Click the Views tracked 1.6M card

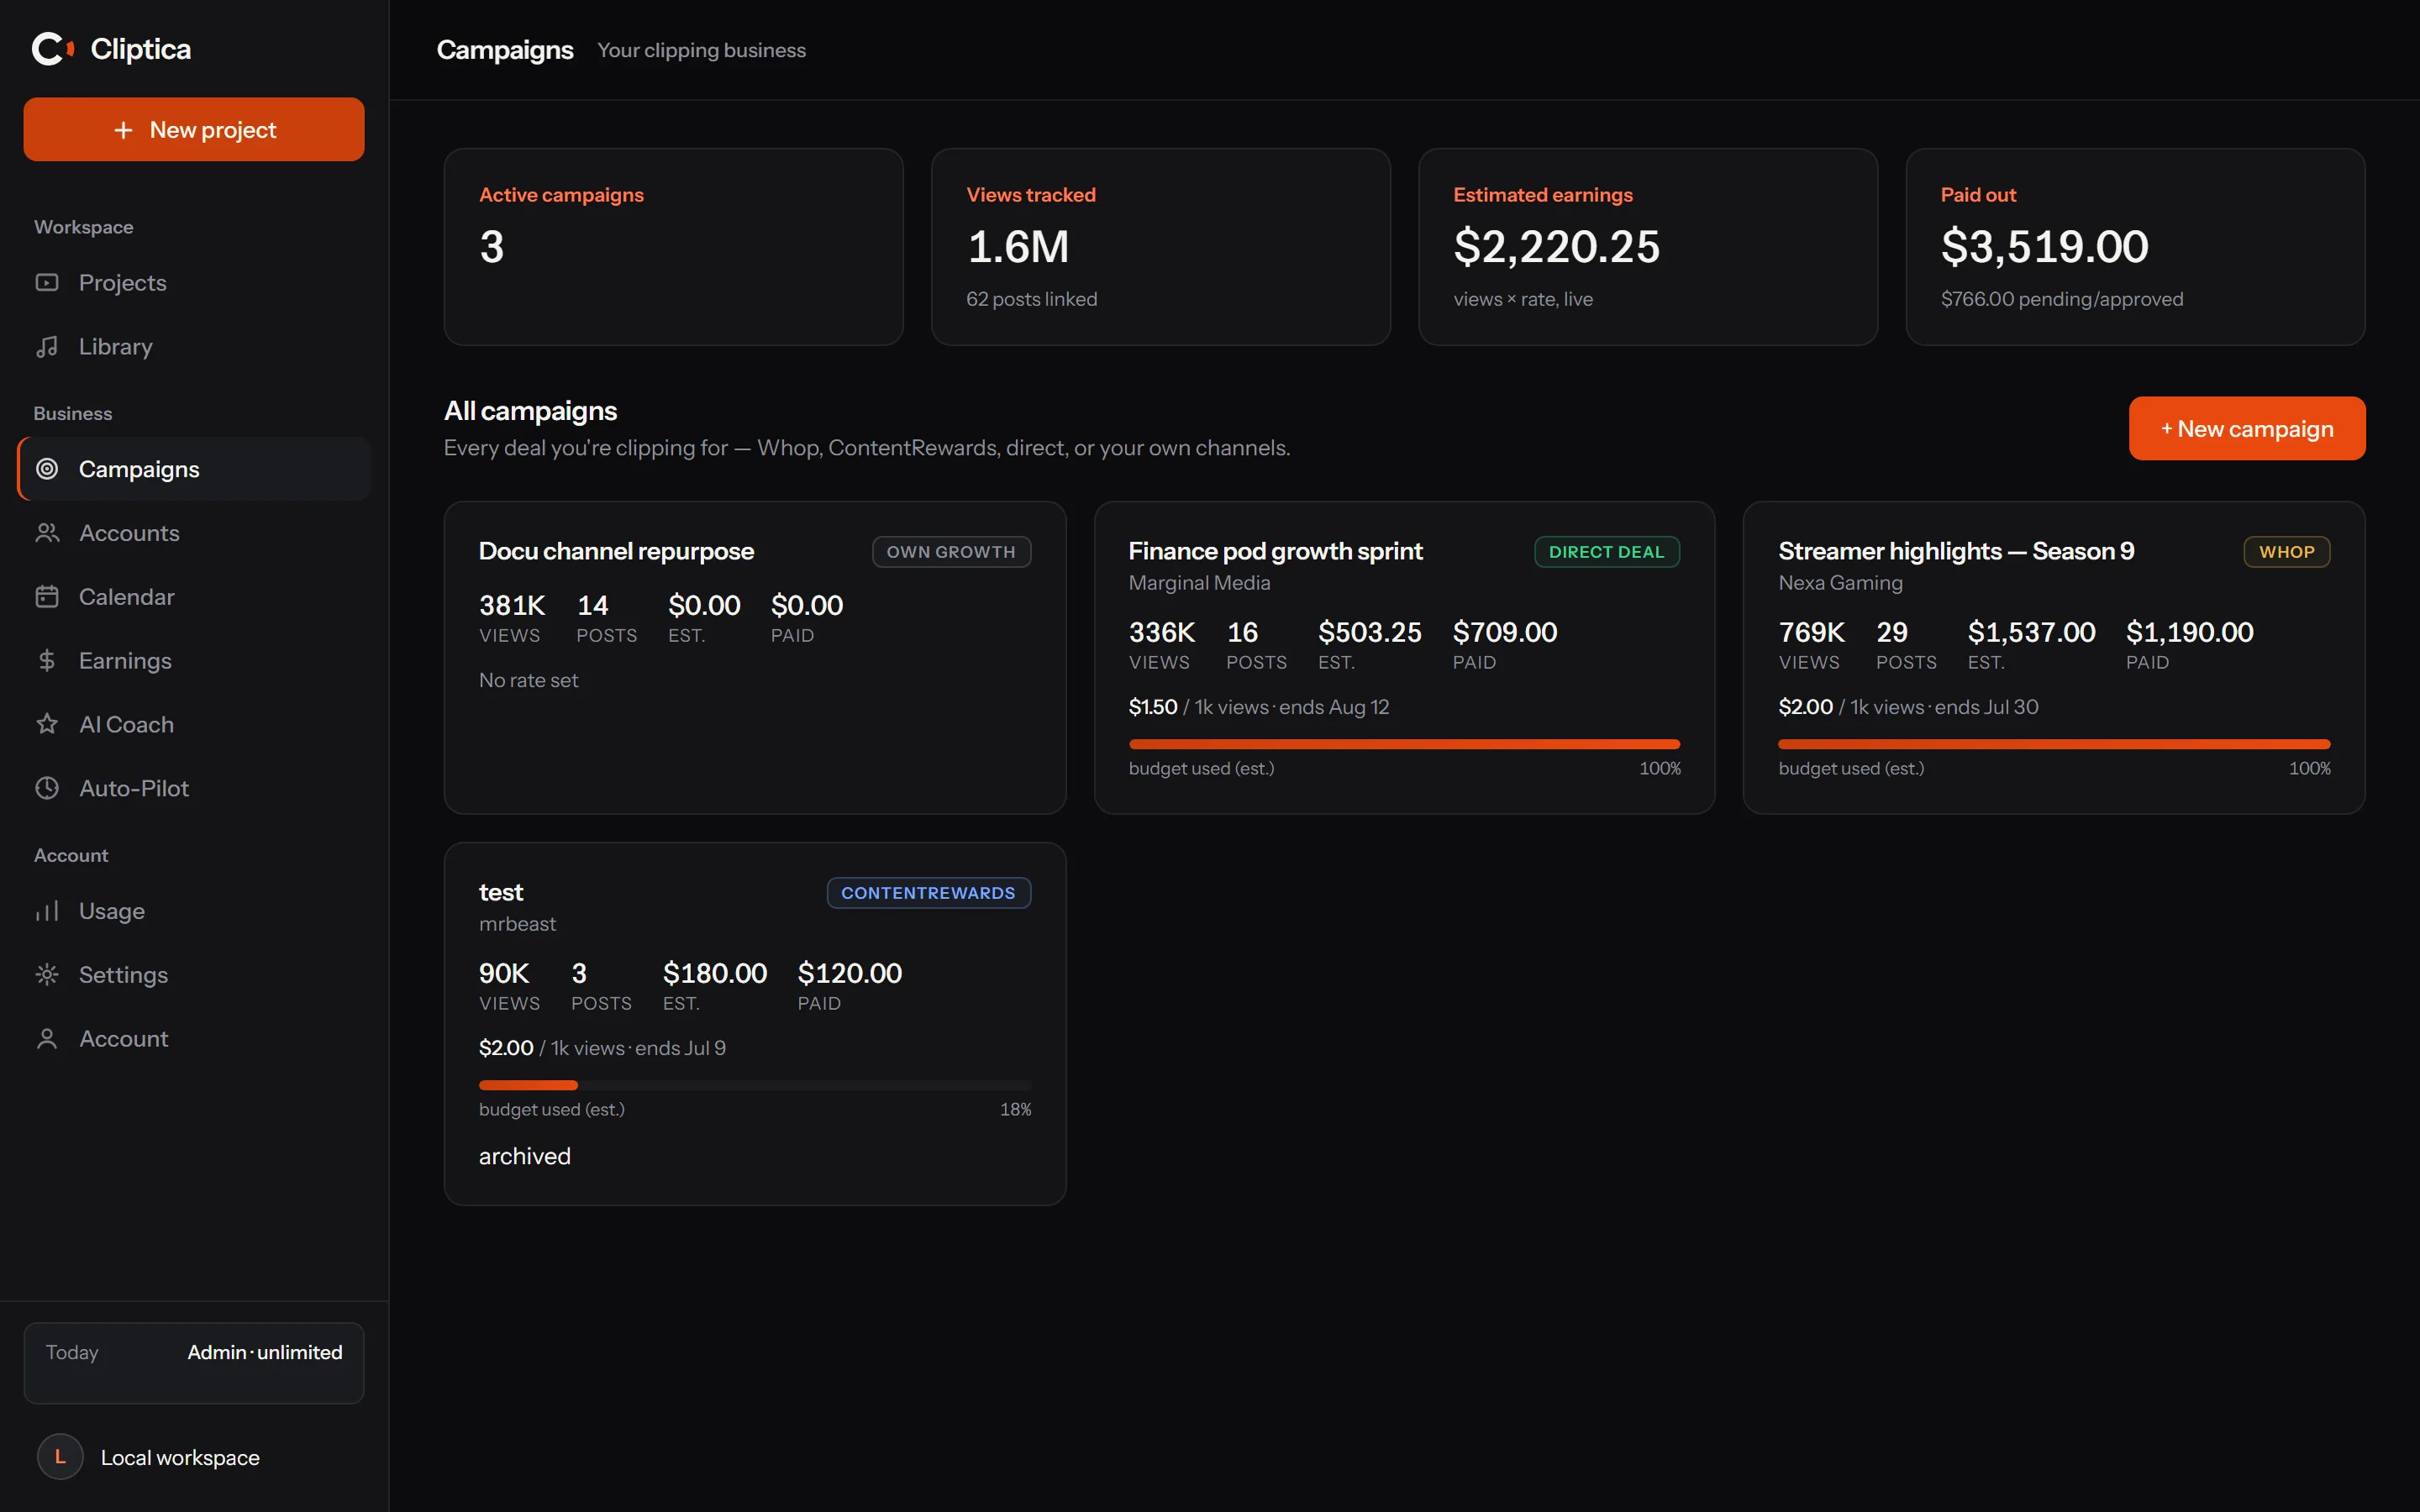[x=1160, y=247]
